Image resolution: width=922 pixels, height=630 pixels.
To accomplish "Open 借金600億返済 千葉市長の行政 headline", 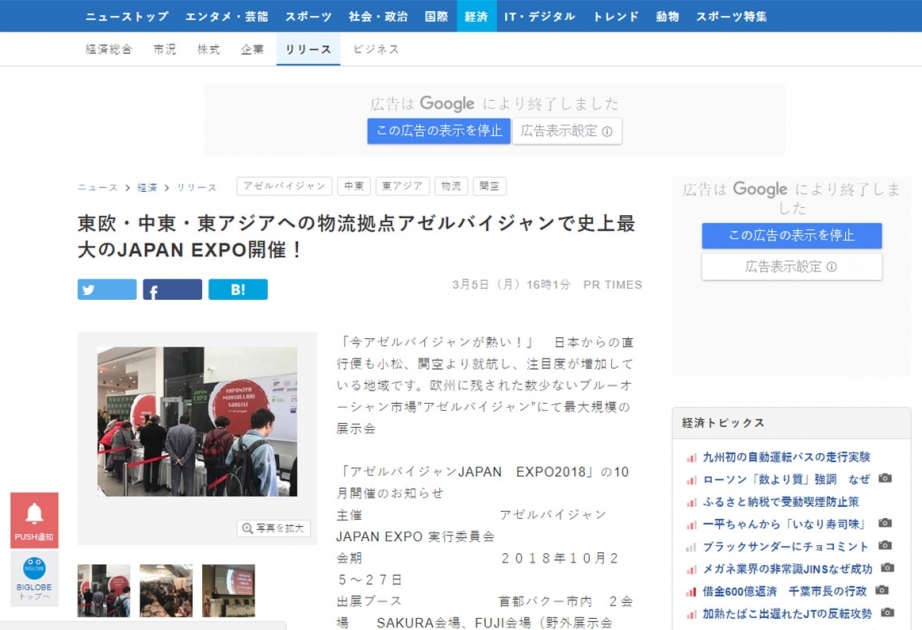I will [x=784, y=591].
